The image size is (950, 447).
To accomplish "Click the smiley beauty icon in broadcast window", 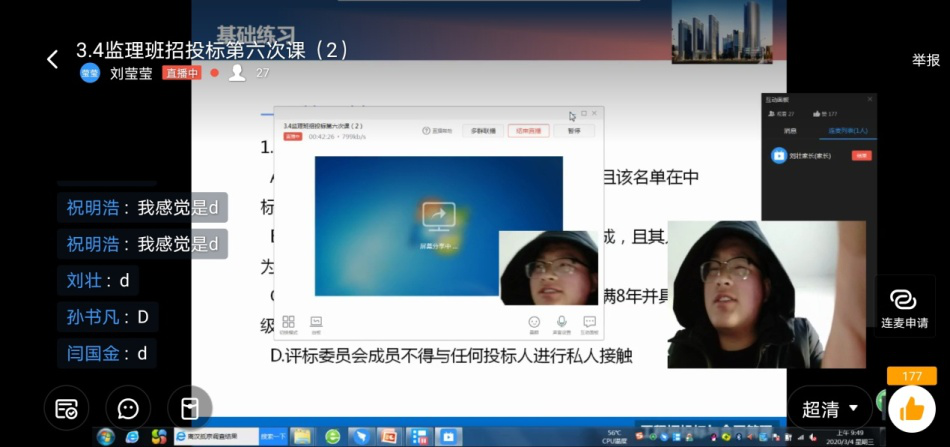I will 534,322.
